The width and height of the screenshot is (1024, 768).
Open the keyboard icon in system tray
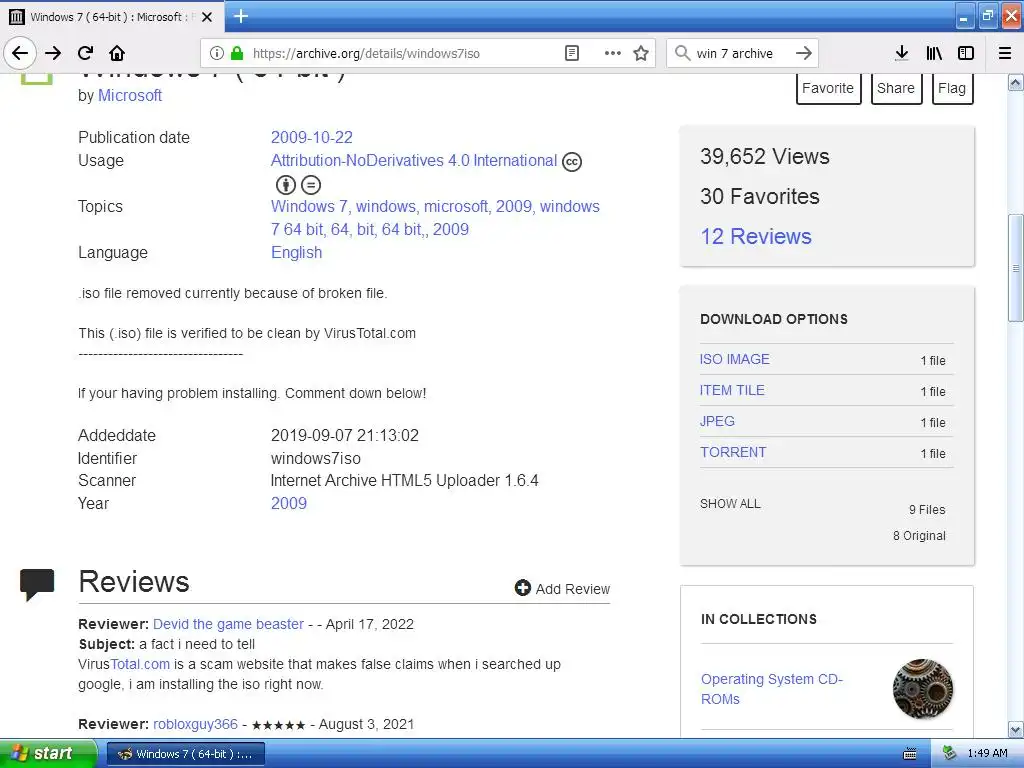point(910,754)
